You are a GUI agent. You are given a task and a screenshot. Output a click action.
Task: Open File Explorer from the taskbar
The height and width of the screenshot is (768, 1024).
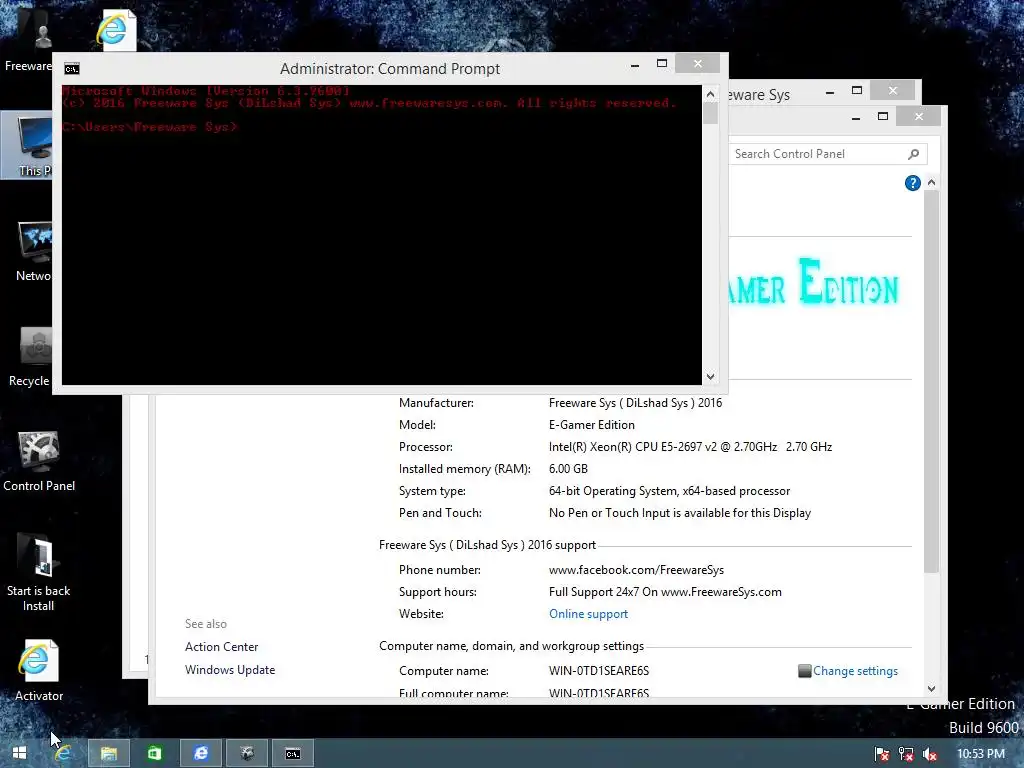tap(109, 753)
